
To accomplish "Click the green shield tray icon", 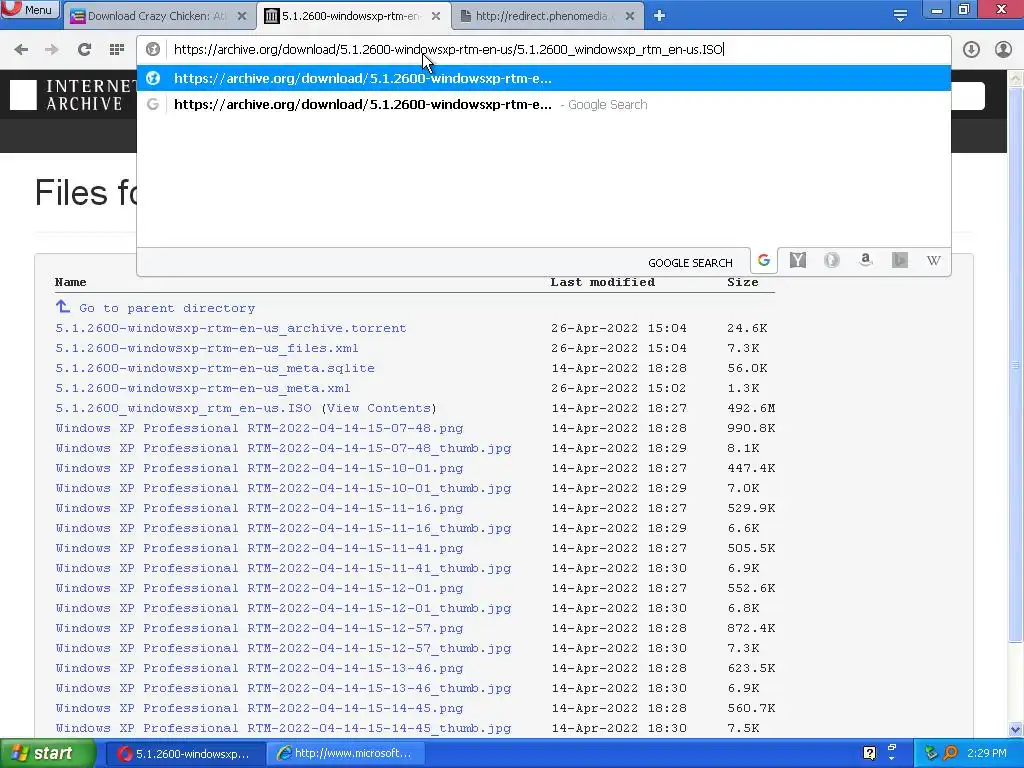I will click(931, 753).
